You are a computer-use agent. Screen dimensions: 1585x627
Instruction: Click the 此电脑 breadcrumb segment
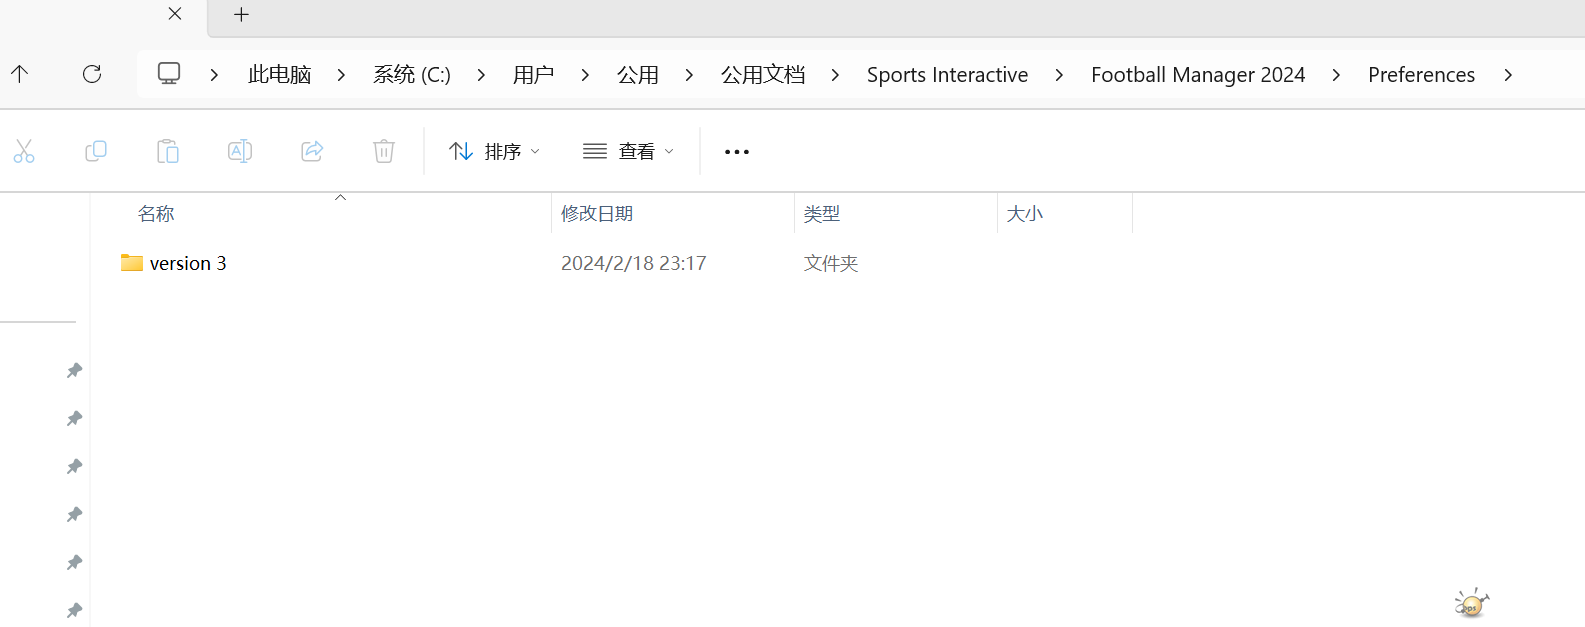pyautogui.click(x=280, y=75)
